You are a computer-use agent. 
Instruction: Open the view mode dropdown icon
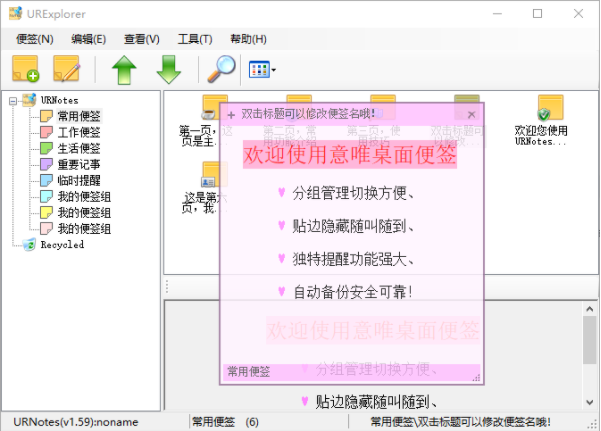point(262,70)
